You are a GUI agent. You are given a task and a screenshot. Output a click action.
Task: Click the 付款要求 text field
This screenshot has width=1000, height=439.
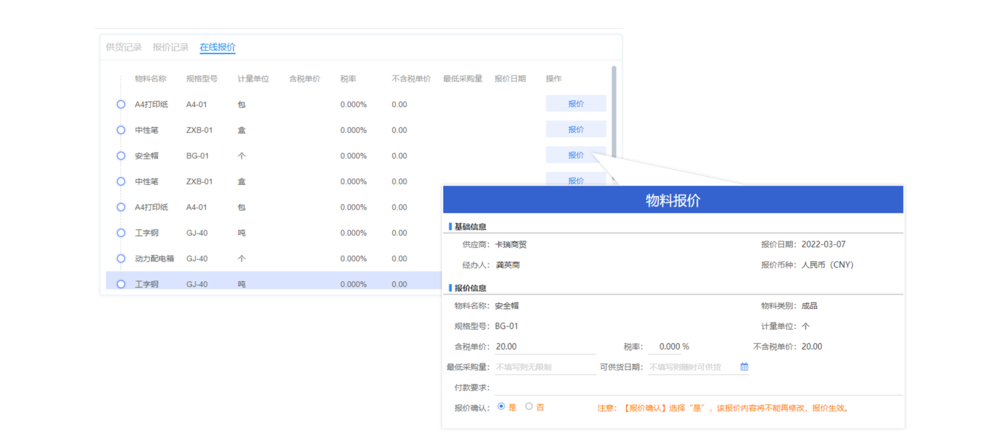pos(698,387)
